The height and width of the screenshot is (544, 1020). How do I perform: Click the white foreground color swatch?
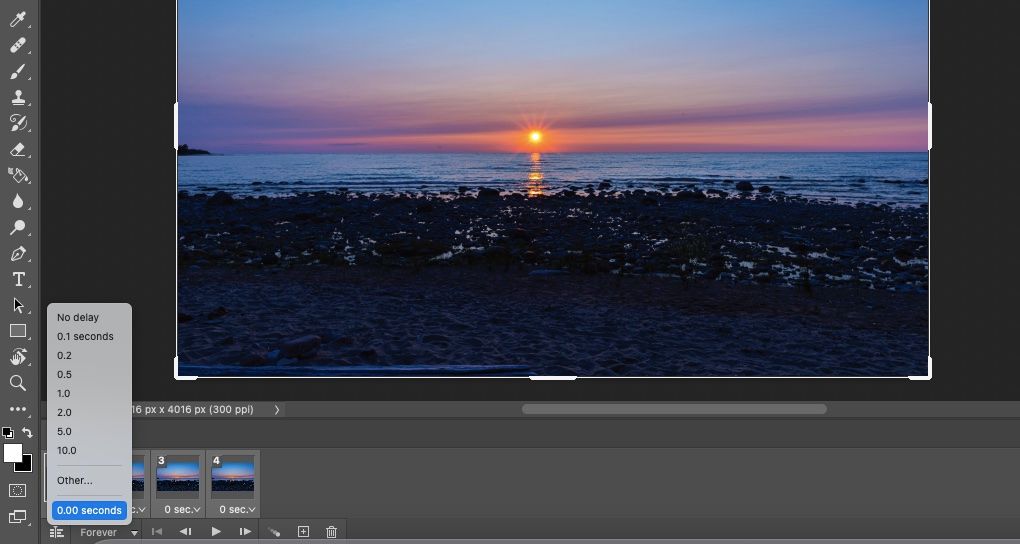12,453
